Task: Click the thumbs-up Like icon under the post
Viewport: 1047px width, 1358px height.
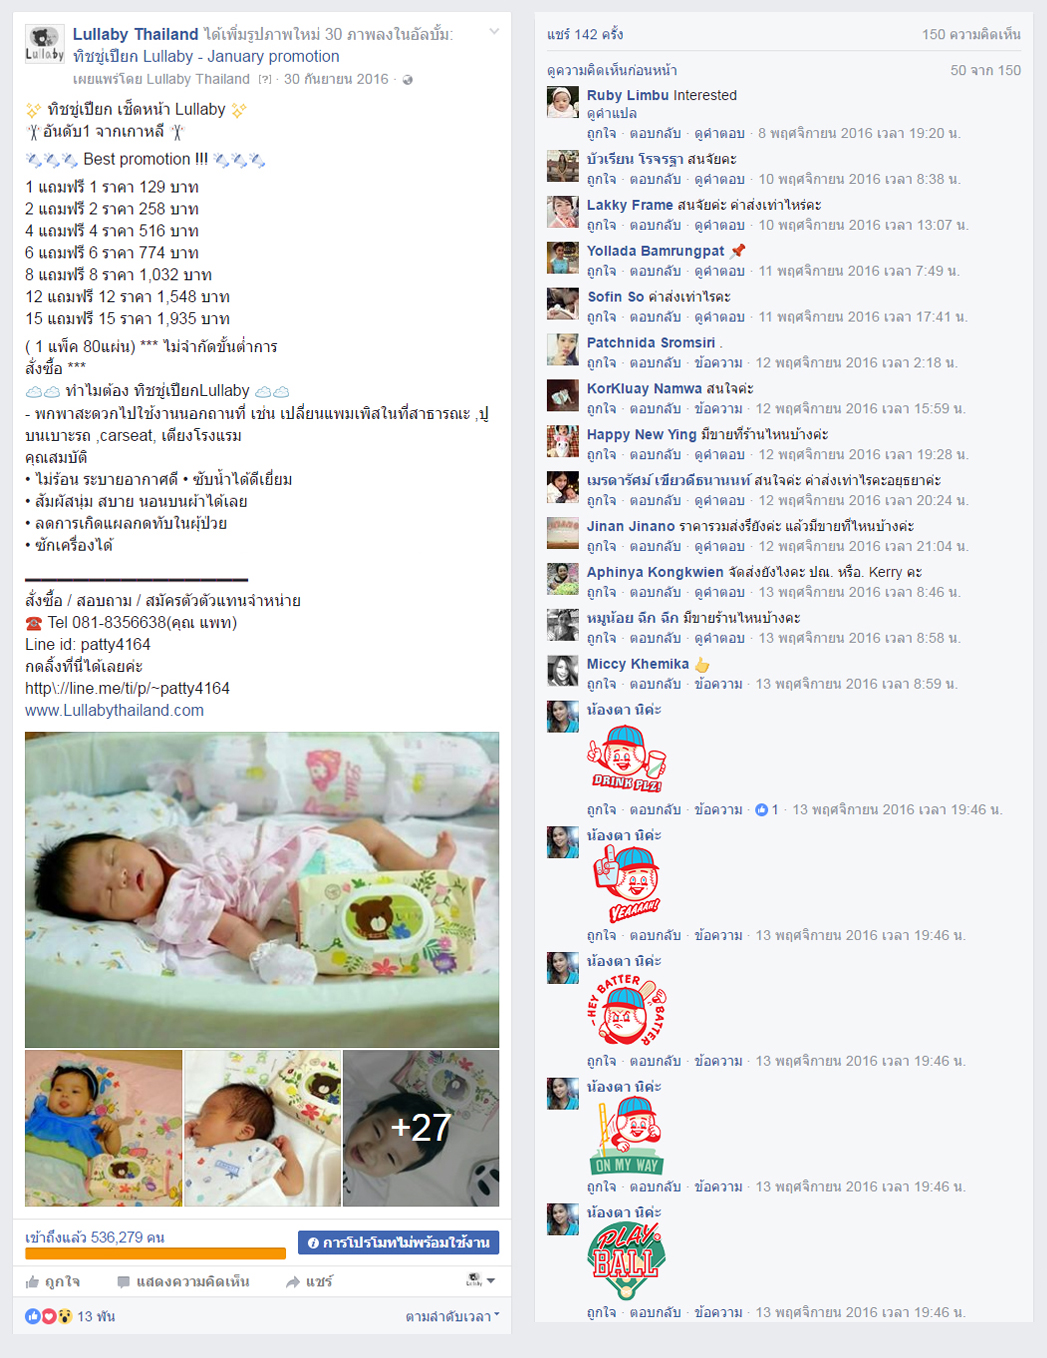Action: 33,1281
